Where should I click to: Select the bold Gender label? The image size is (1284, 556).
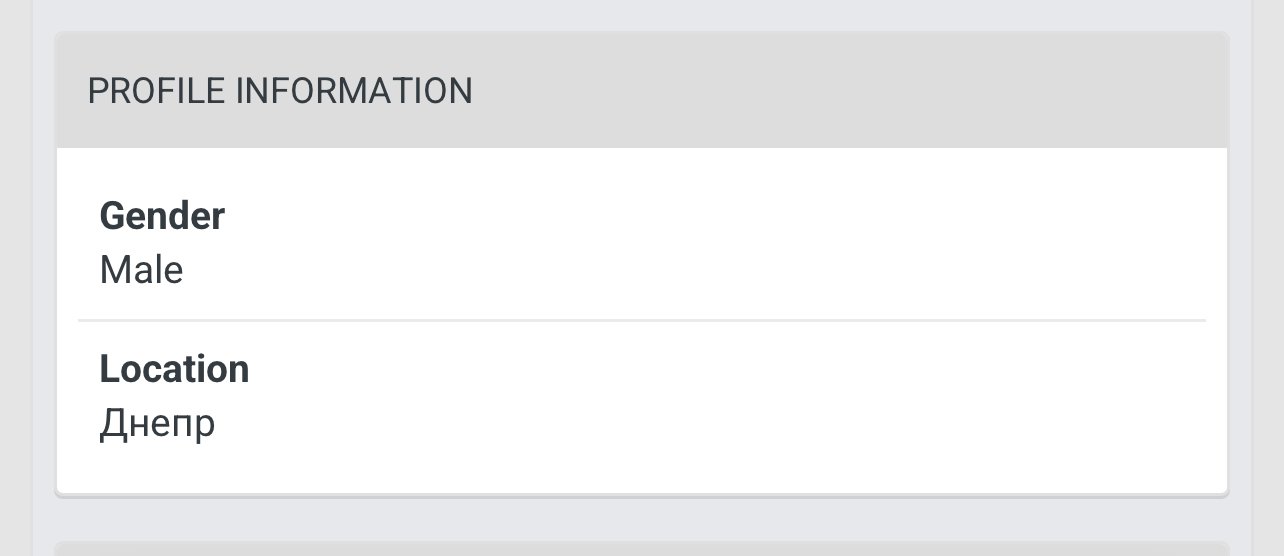(162, 216)
